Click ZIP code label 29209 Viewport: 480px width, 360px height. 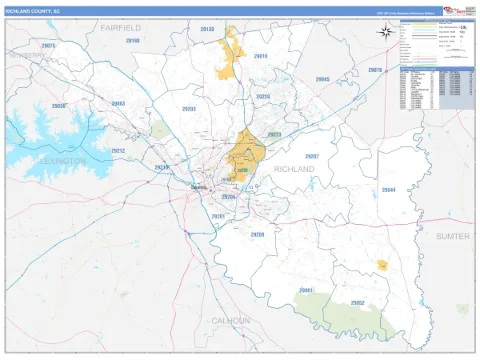coord(257,235)
